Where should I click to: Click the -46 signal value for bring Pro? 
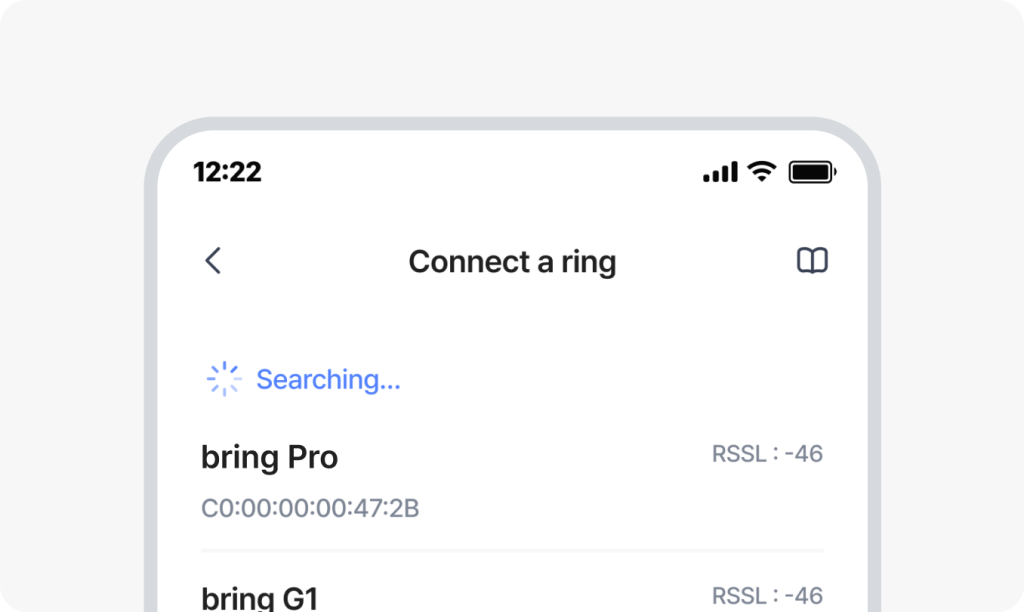(x=804, y=454)
